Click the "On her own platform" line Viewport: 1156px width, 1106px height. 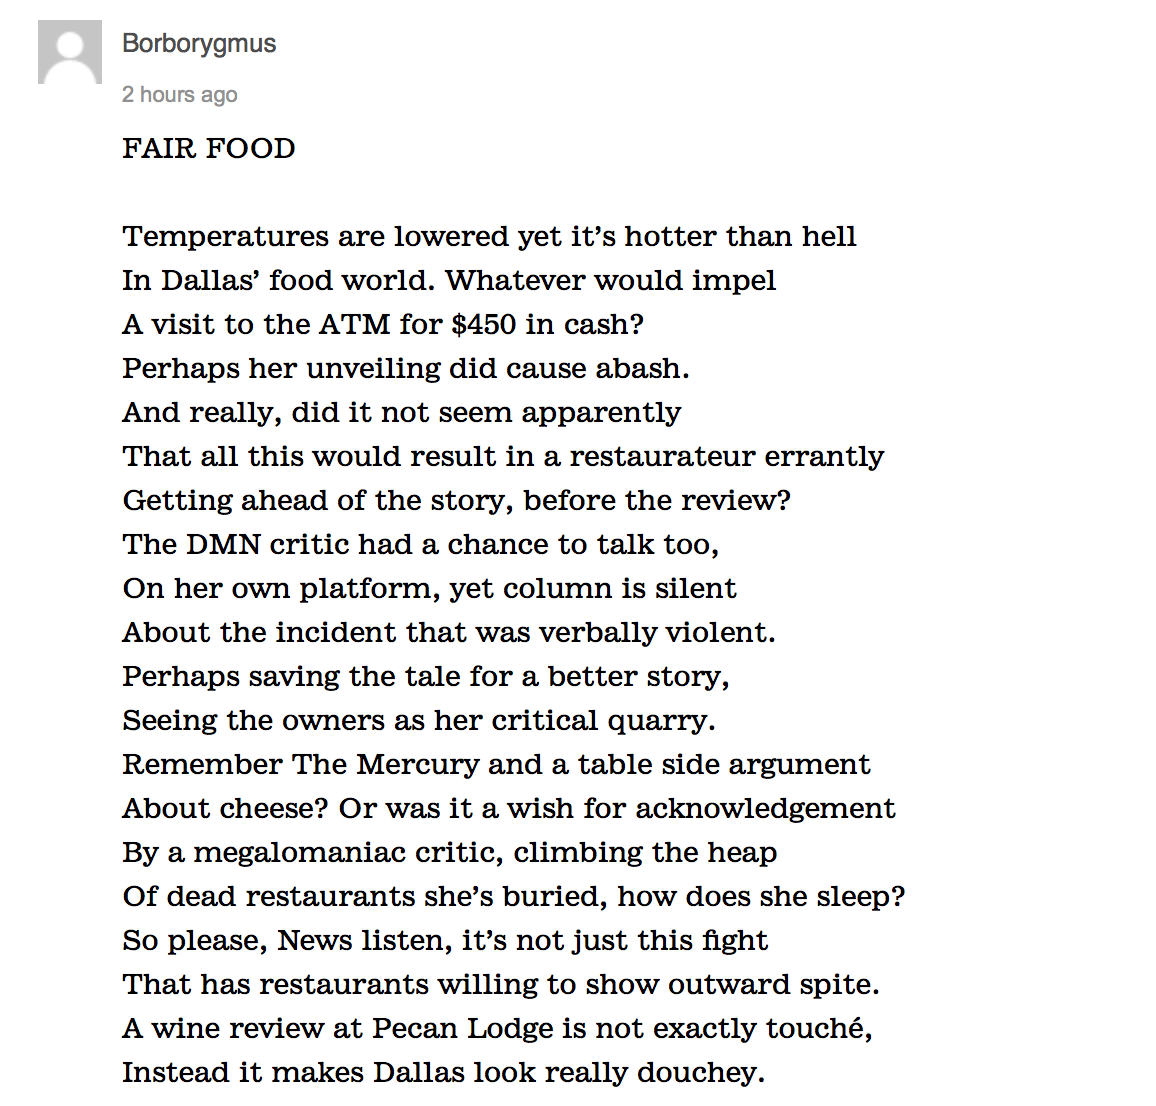point(429,588)
